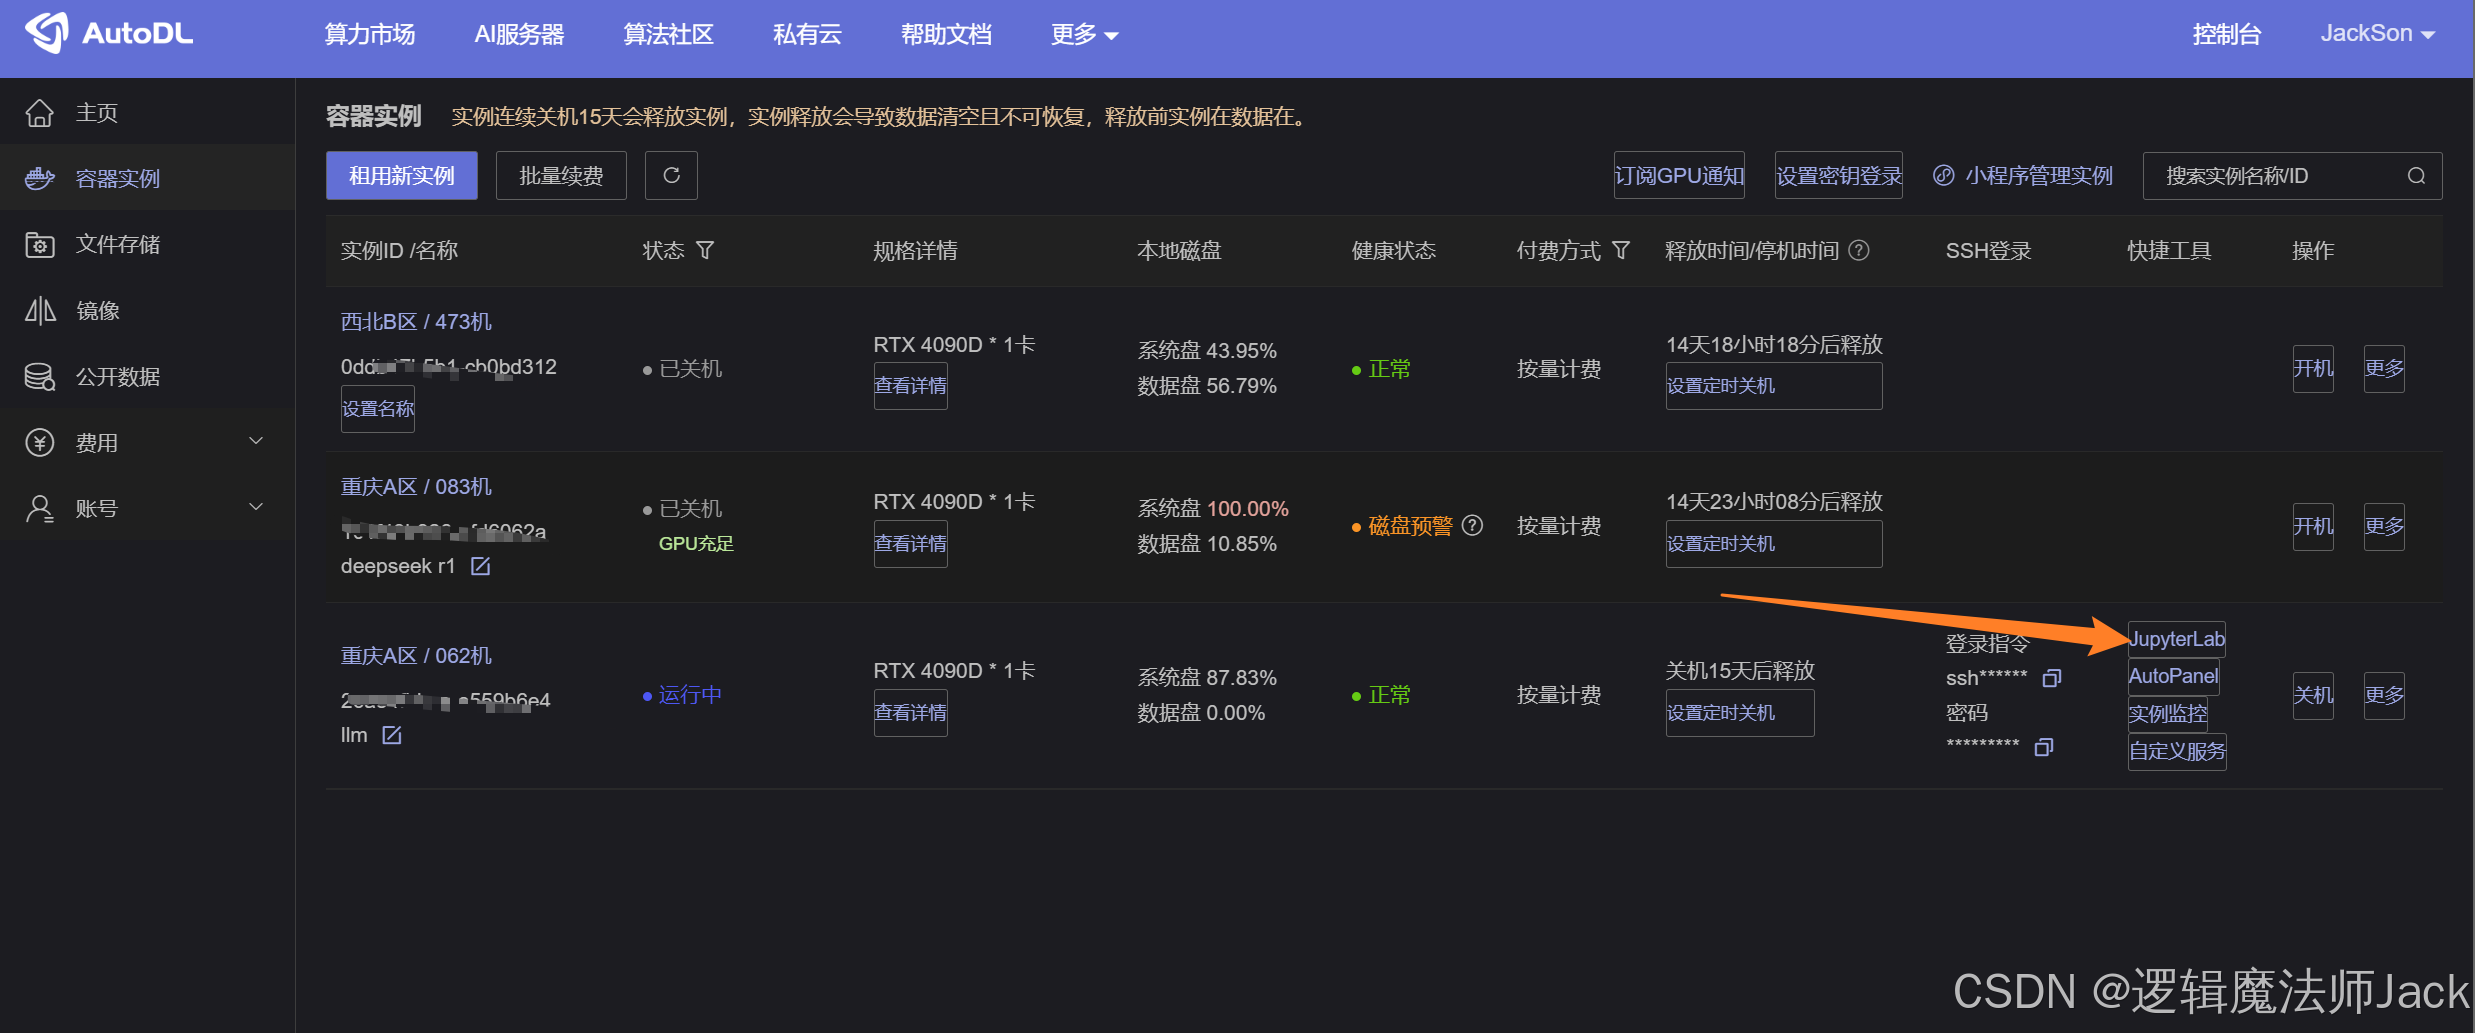This screenshot has height=1033, width=2475.
Task: Click the 磁盘预警 health status
Action: point(1410,526)
